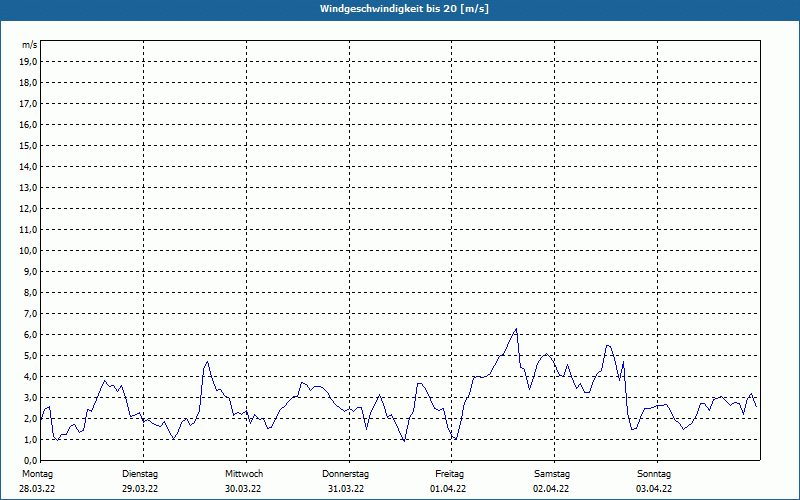Click the date 30.03.22
Image resolution: width=800 pixels, height=500 pixels.
(243, 489)
